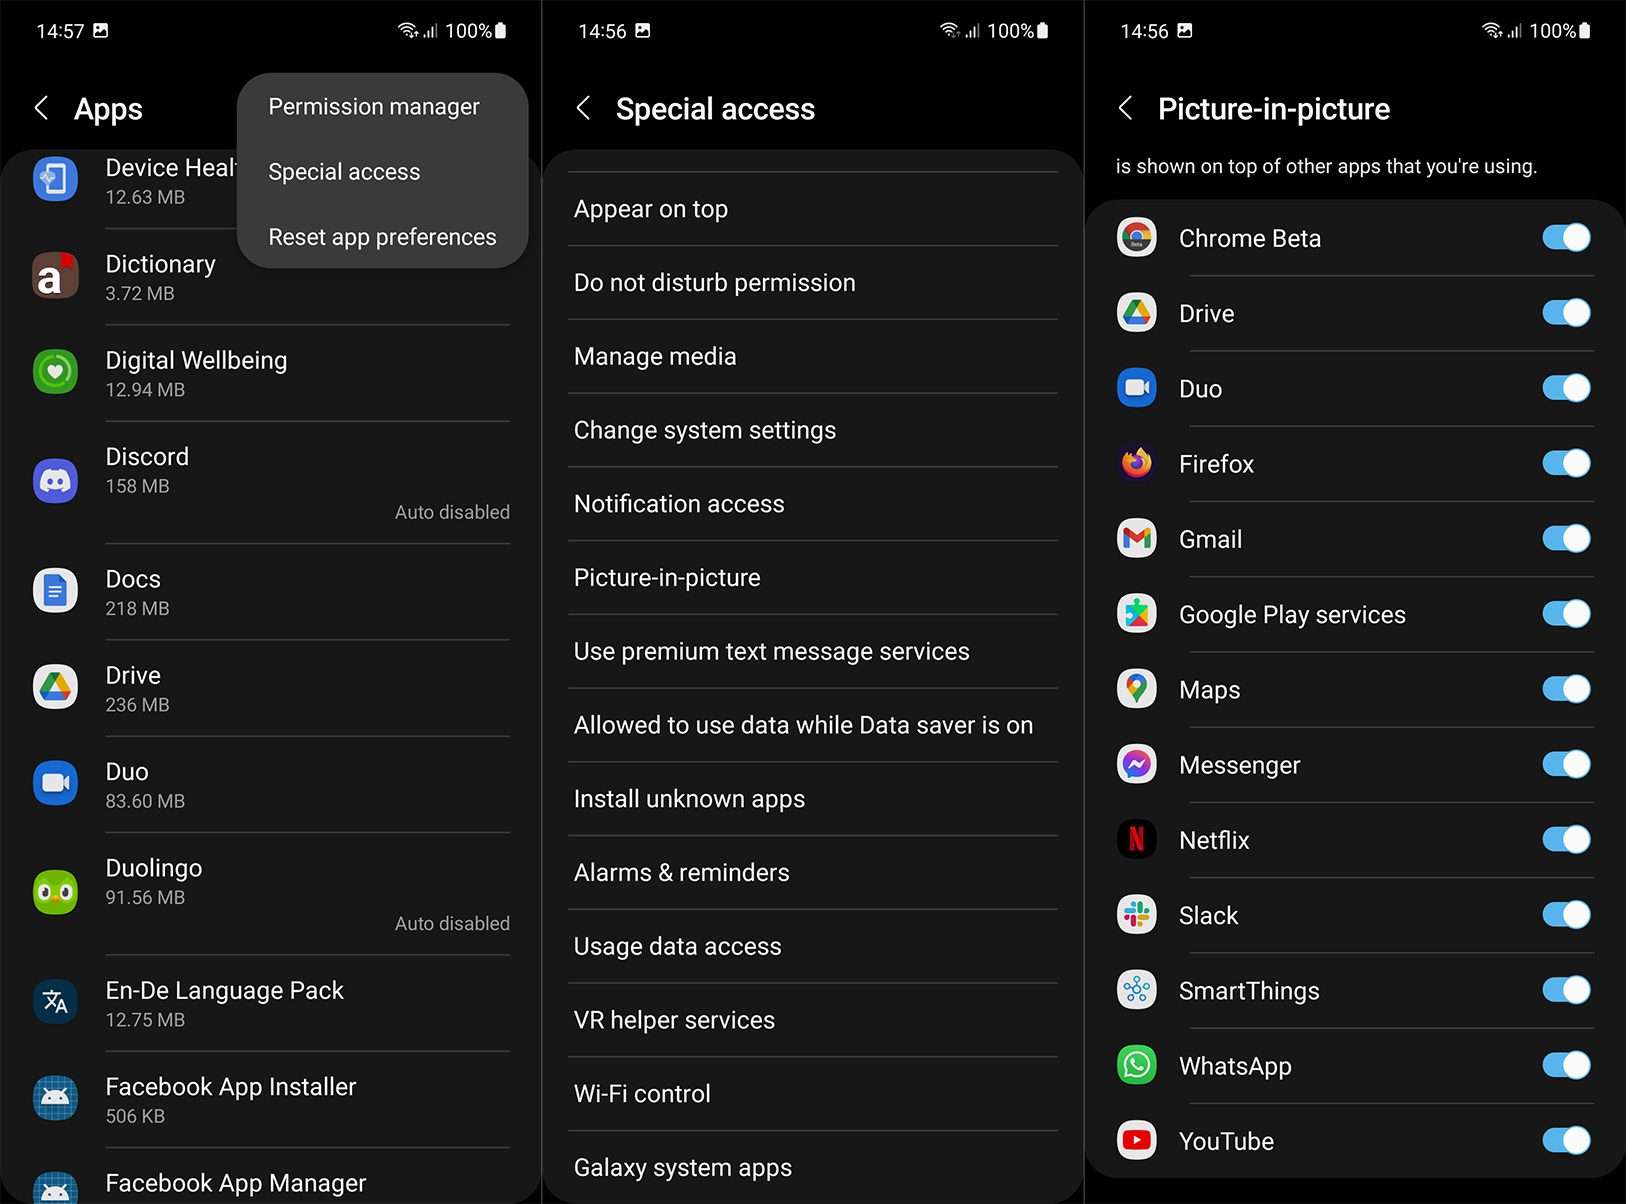Open Alarms & reminders

pyautogui.click(x=813, y=873)
